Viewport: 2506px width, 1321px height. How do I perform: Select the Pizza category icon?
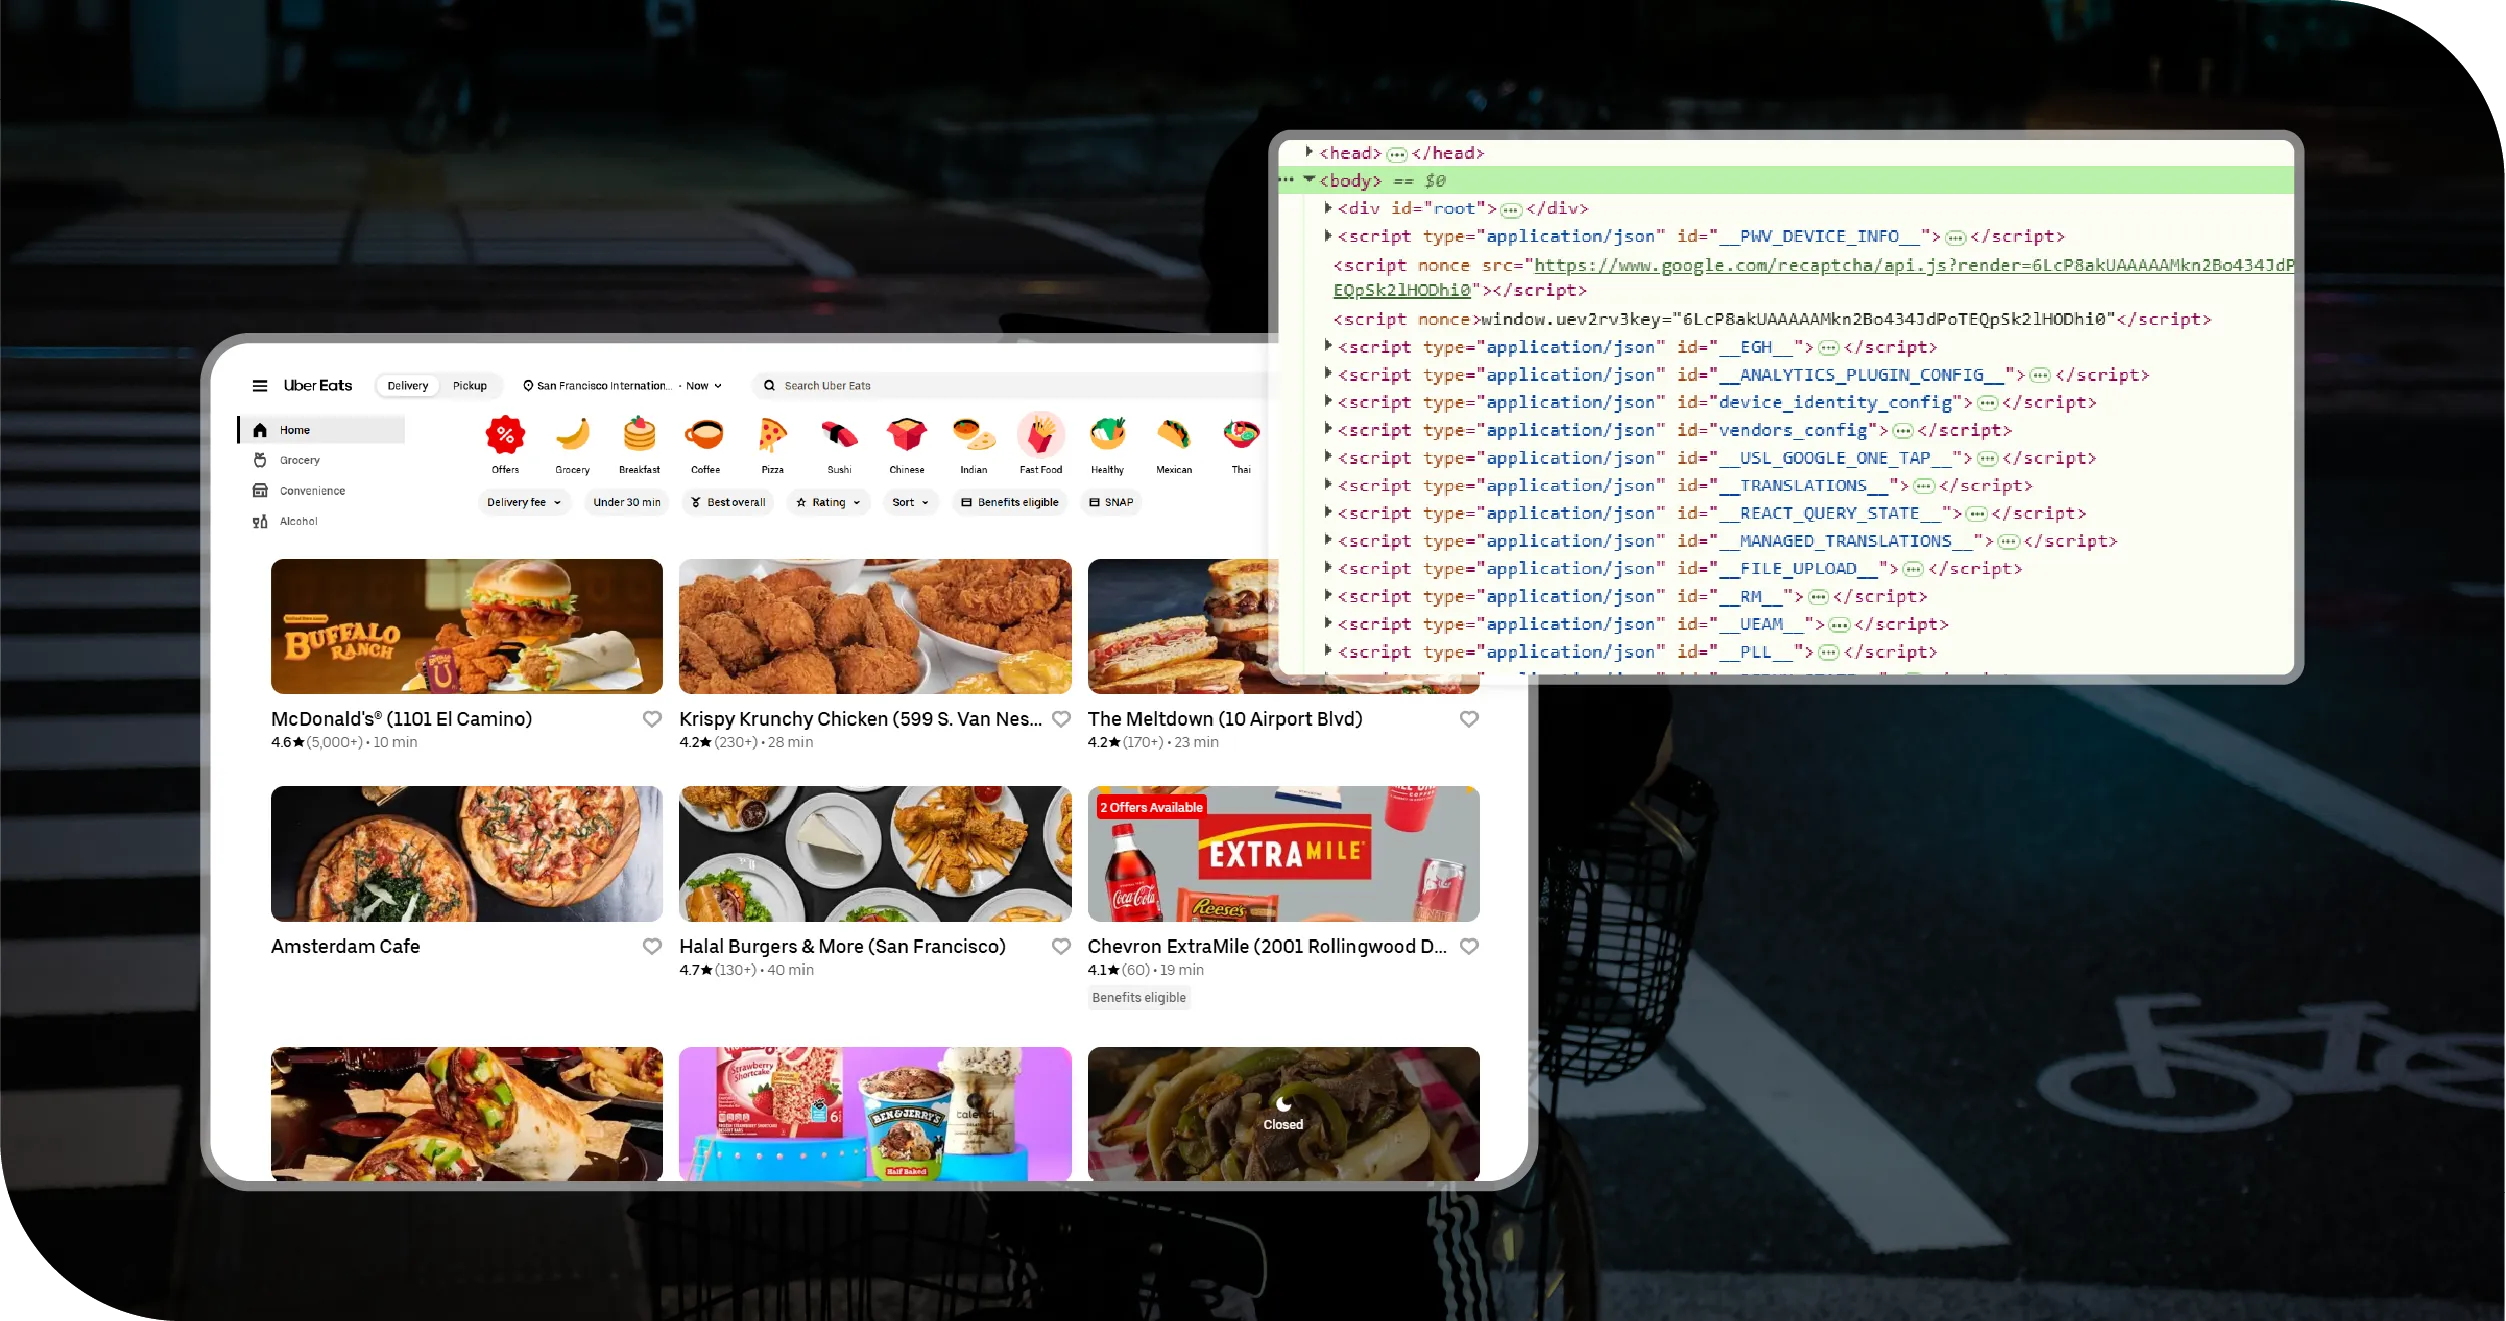(772, 436)
